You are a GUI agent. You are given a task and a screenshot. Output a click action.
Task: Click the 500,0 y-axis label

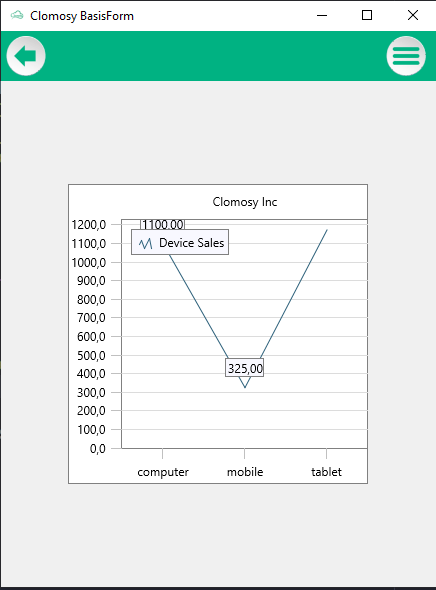(91, 355)
